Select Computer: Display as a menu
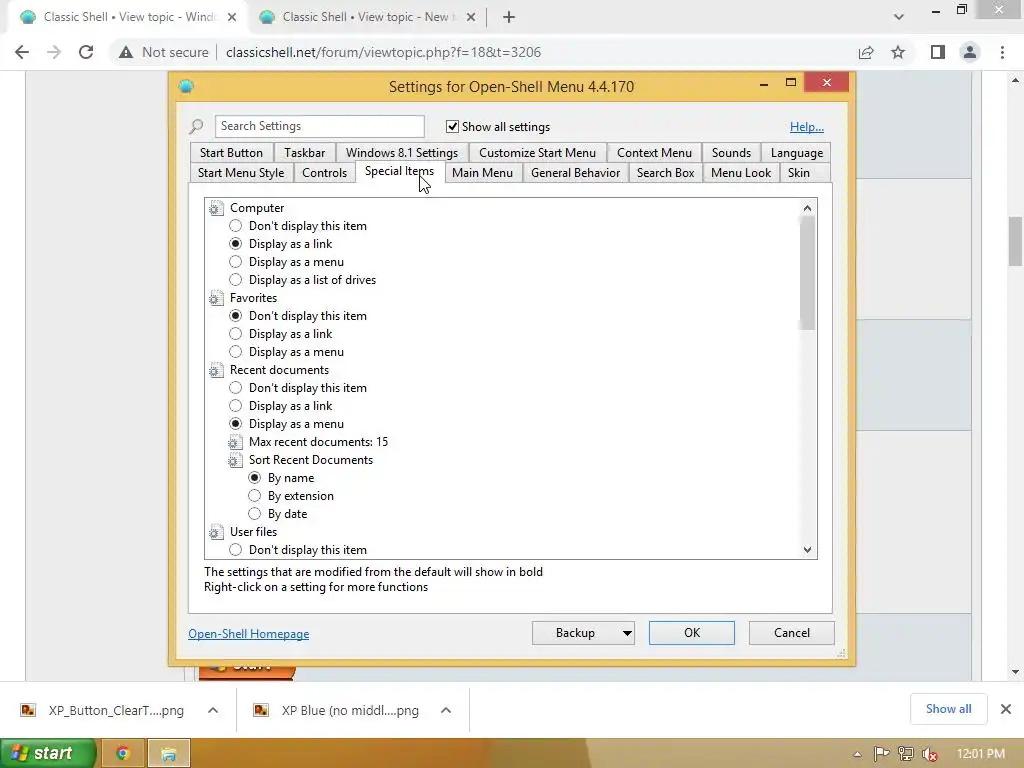 click(235, 262)
